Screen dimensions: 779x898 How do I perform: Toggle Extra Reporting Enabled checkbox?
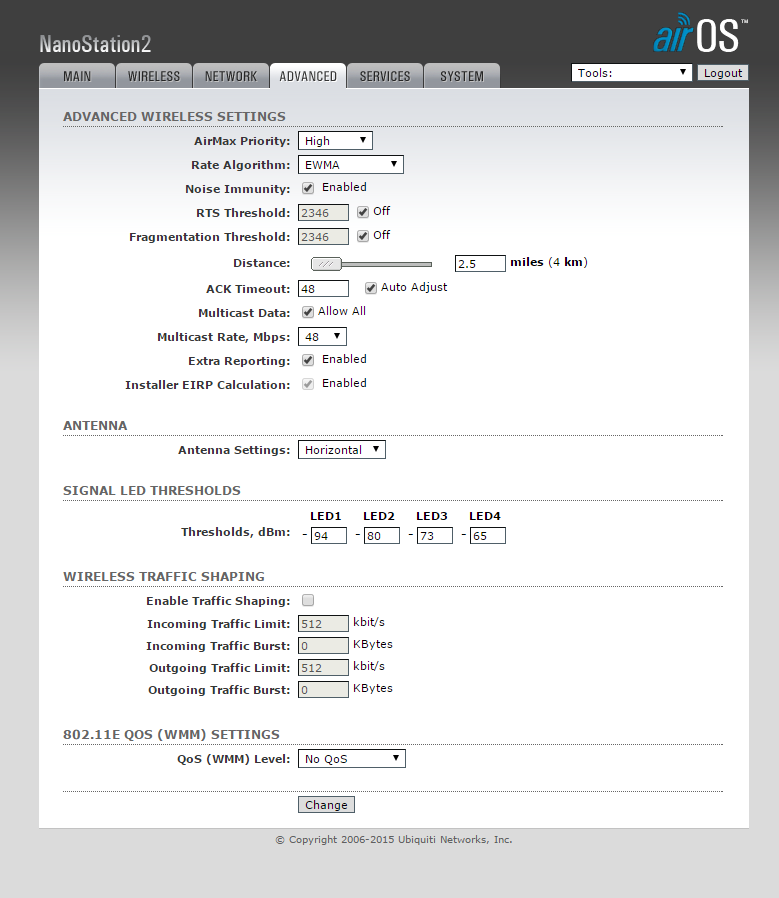click(308, 360)
